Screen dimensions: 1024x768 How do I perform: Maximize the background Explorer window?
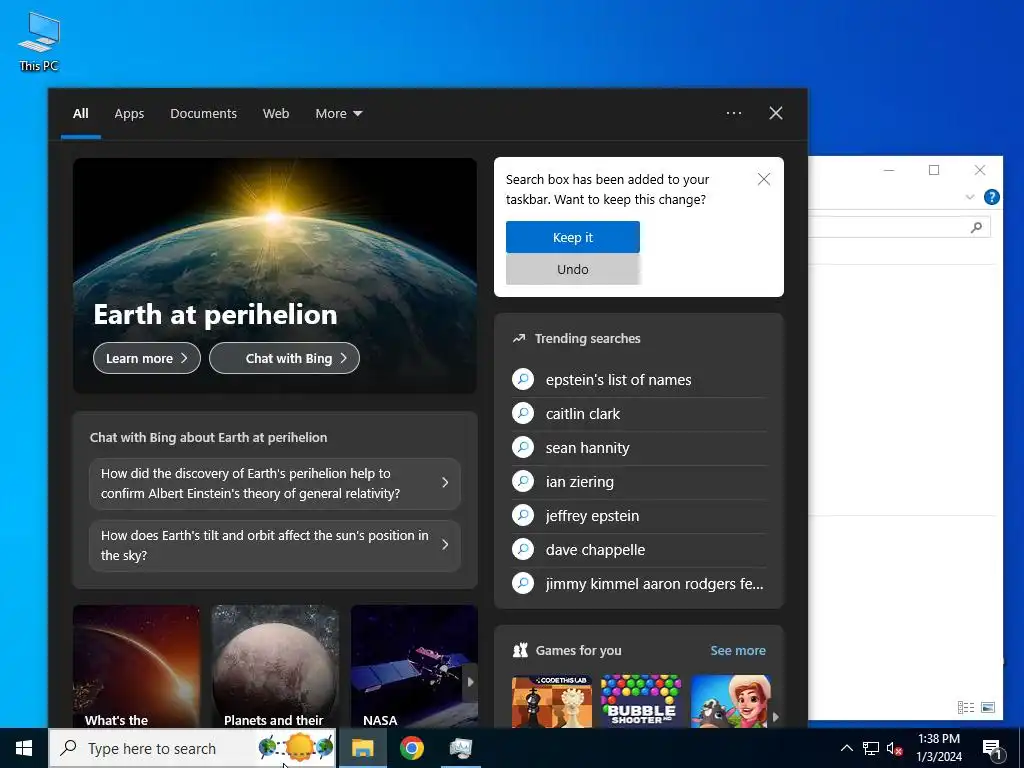(934, 170)
